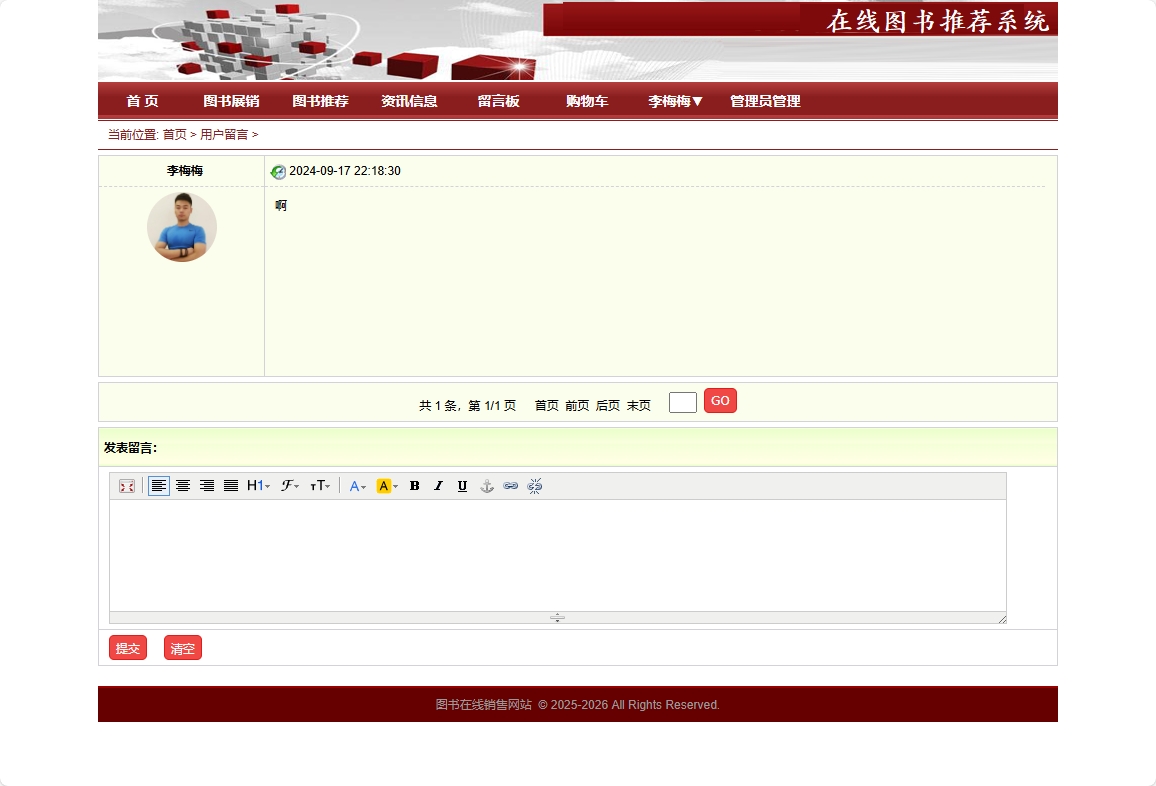Image resolution: width=1156 pixels, height=786 pixels.
Task: Click the editor height handle bar
Action: 557,618
